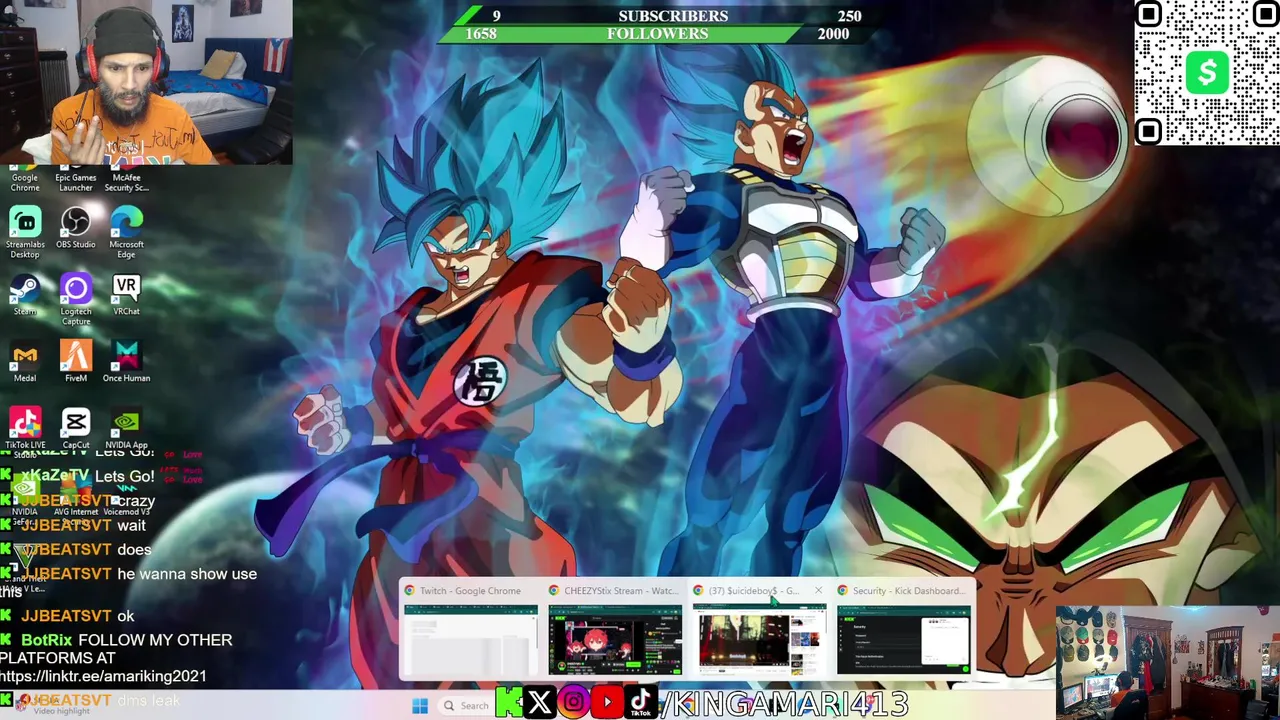
Task: Close the $uicideboy$ window preview
Action: pos(818,591)
